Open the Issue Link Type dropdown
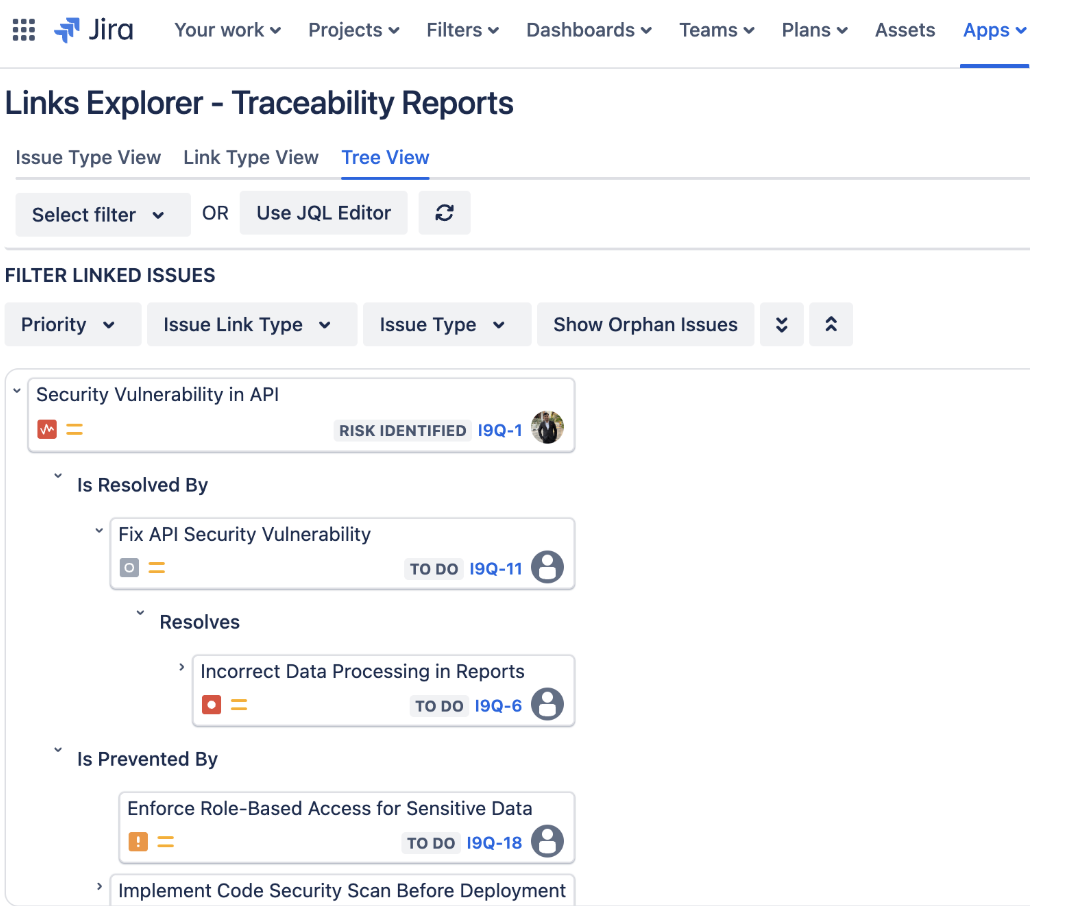This screenshot has height=906, width=1084. click(251, 324)
